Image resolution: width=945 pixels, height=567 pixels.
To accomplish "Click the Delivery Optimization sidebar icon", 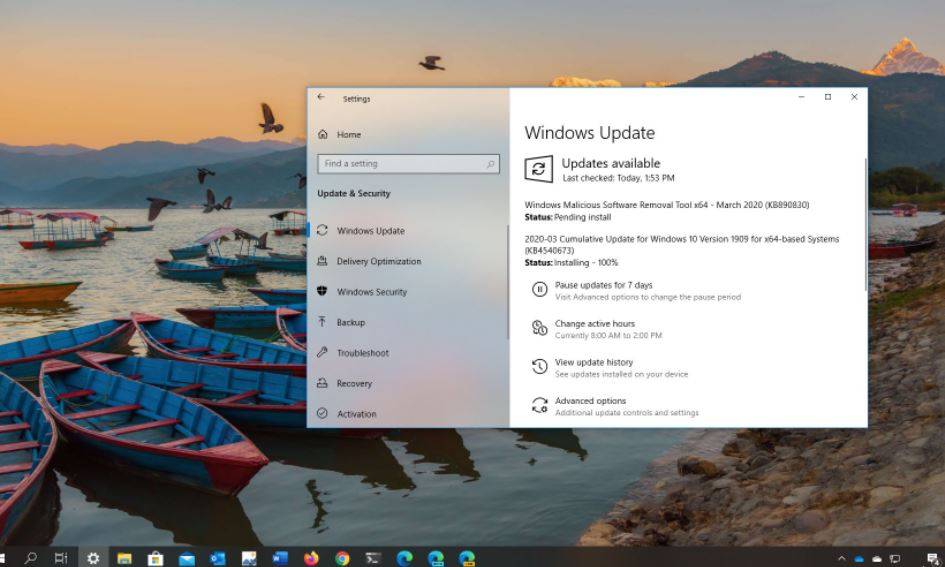I will pyautogui.click(x=322, y=261).
